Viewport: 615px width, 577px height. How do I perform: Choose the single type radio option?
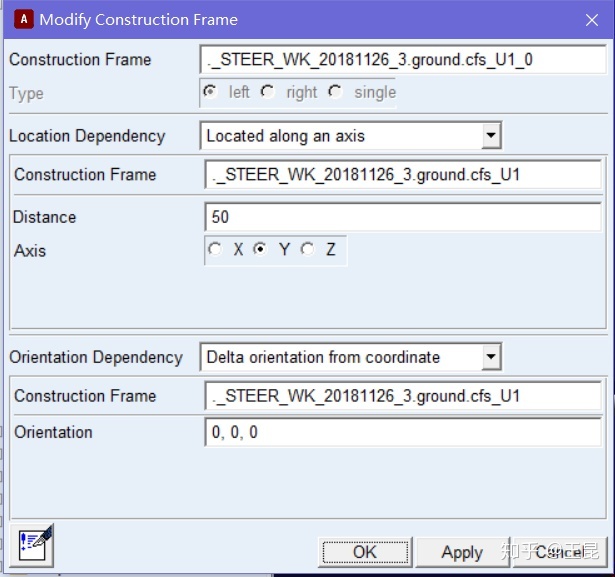click(335, 92)
